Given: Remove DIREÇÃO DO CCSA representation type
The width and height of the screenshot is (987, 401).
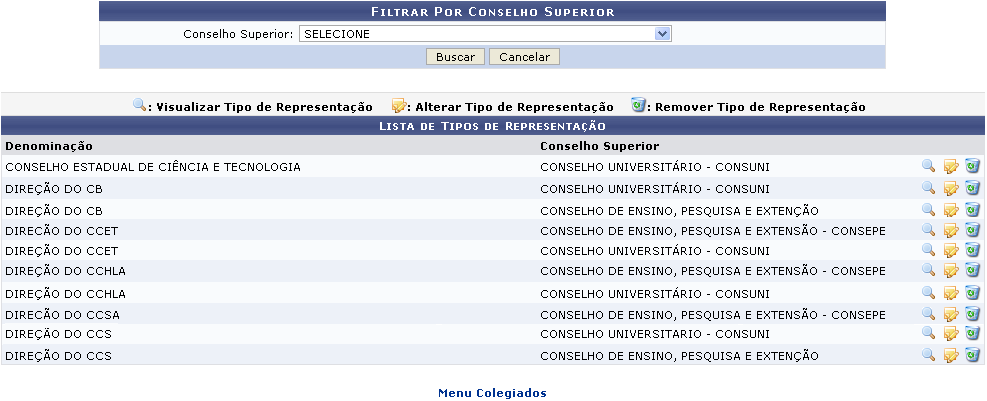Looking at the screenshot, I should pos(973,313).
